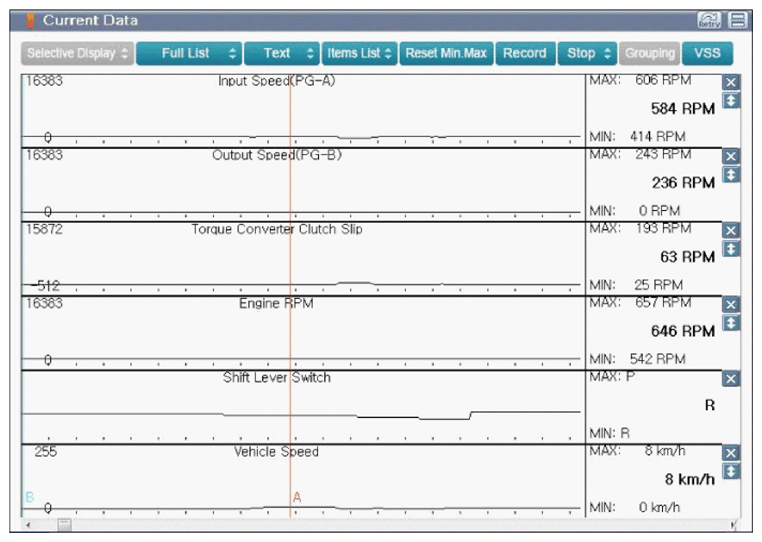Open the Full List dropdown
This screenshot has height=542, width=762.
(x=189, y=53)
